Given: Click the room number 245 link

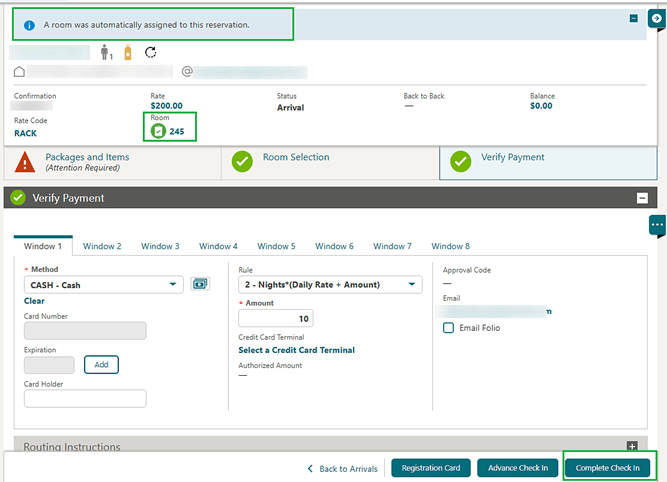Looking at the screenshot, I should coord(177,131).
